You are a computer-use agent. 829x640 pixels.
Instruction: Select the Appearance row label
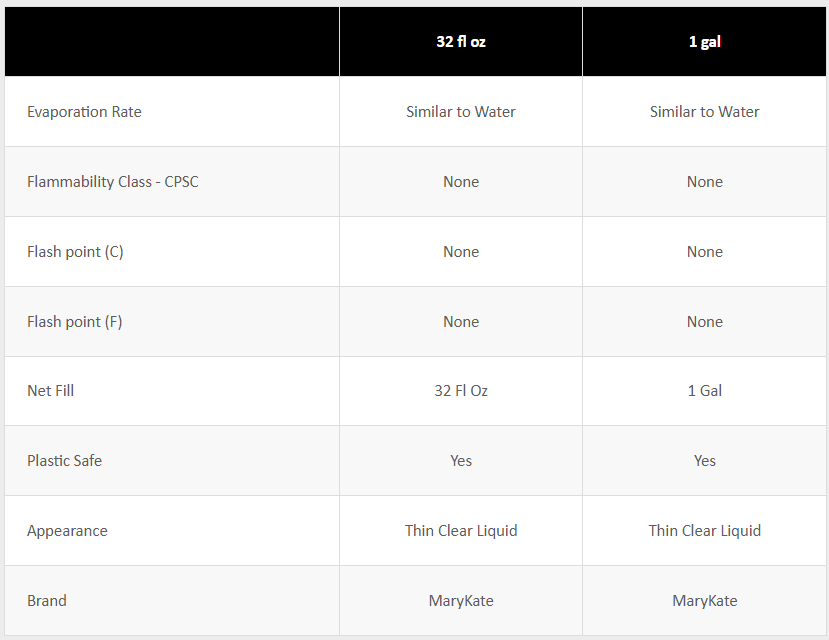67,531
